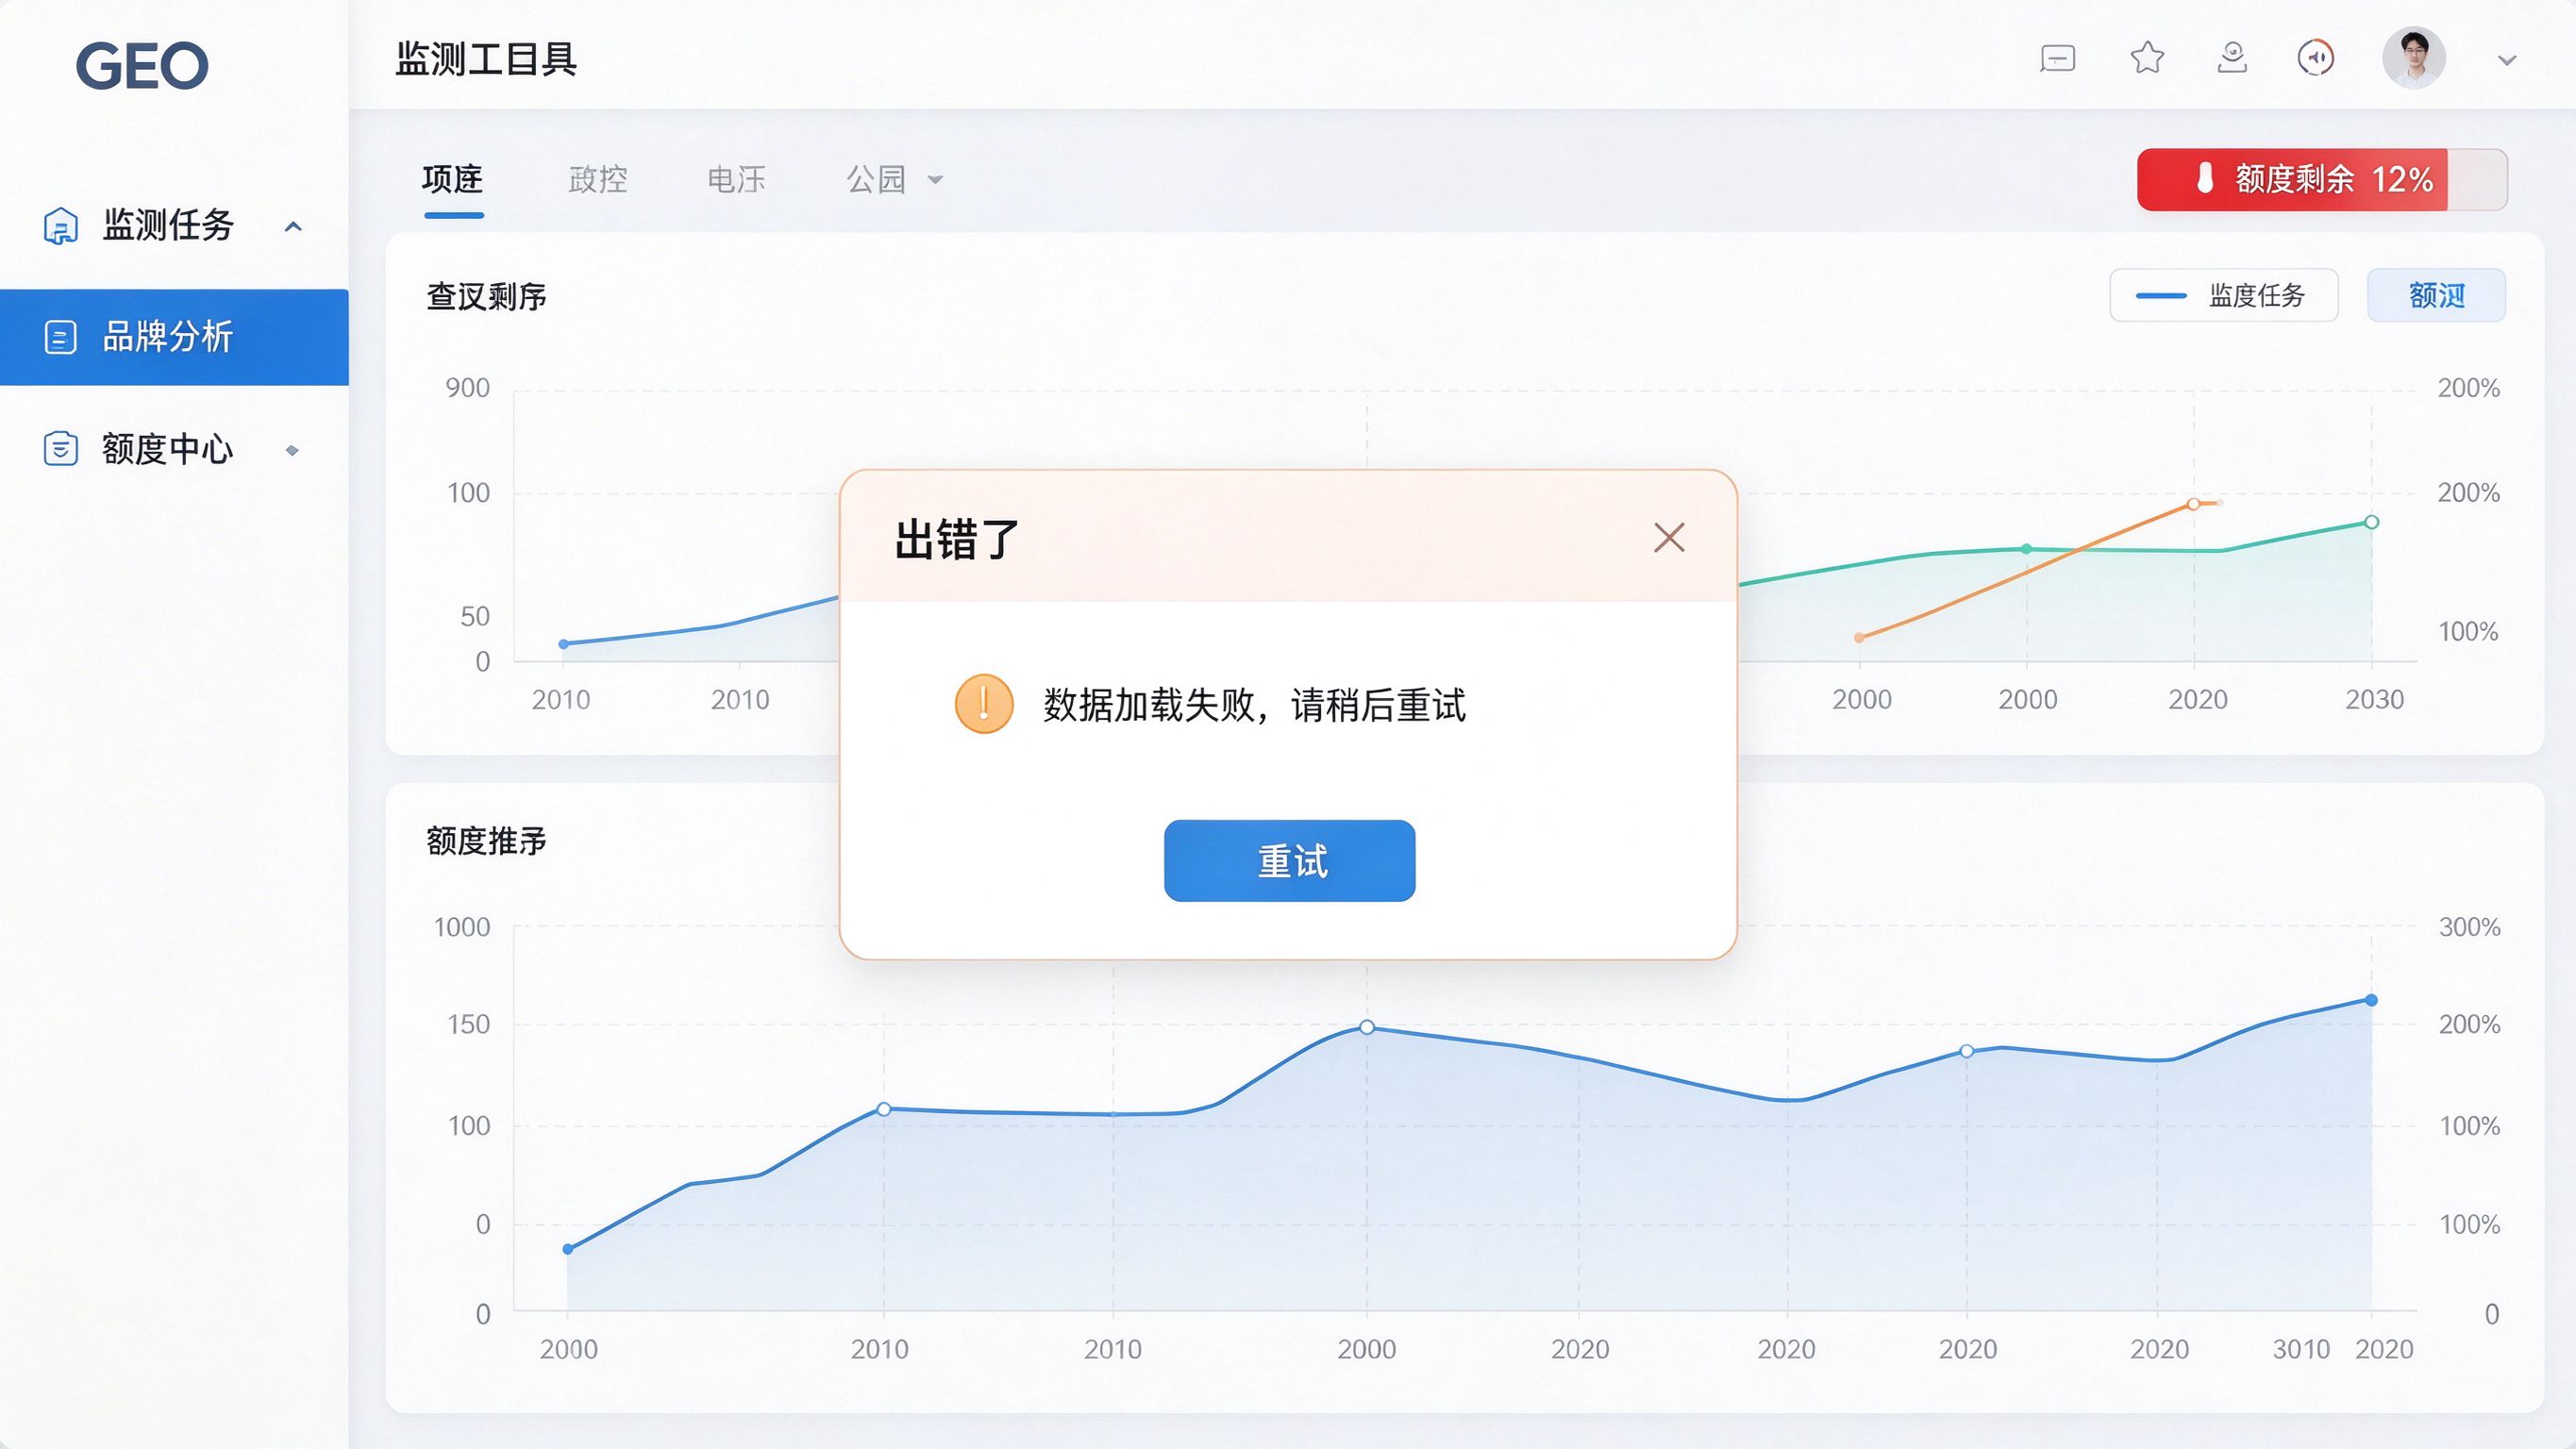Click the 监测任务 sidebar icon
Screen dimensions: 2576x1449
(x=60, y=225)
